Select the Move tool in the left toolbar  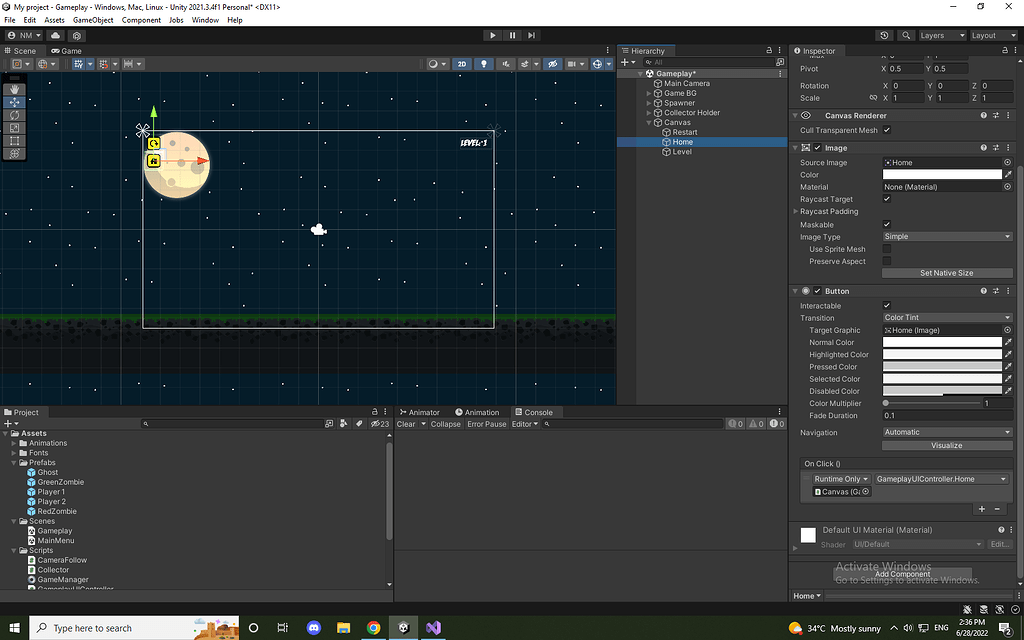14,102
